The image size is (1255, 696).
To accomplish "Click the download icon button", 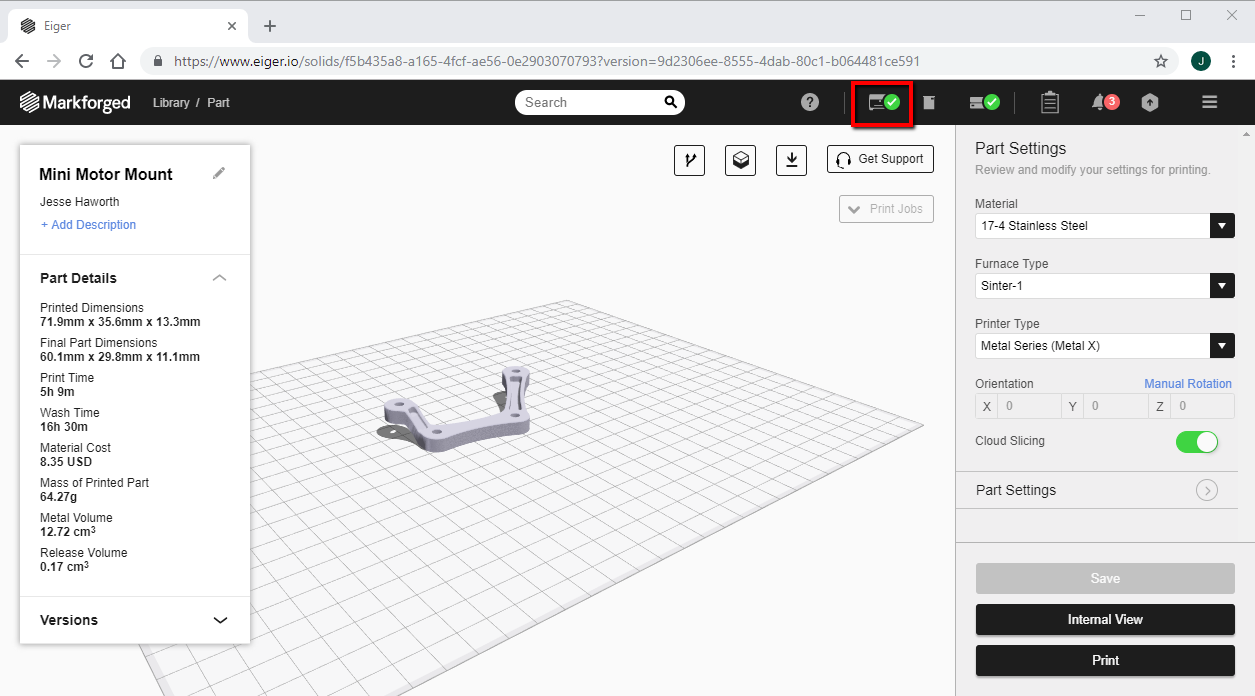I will [791, 160].
